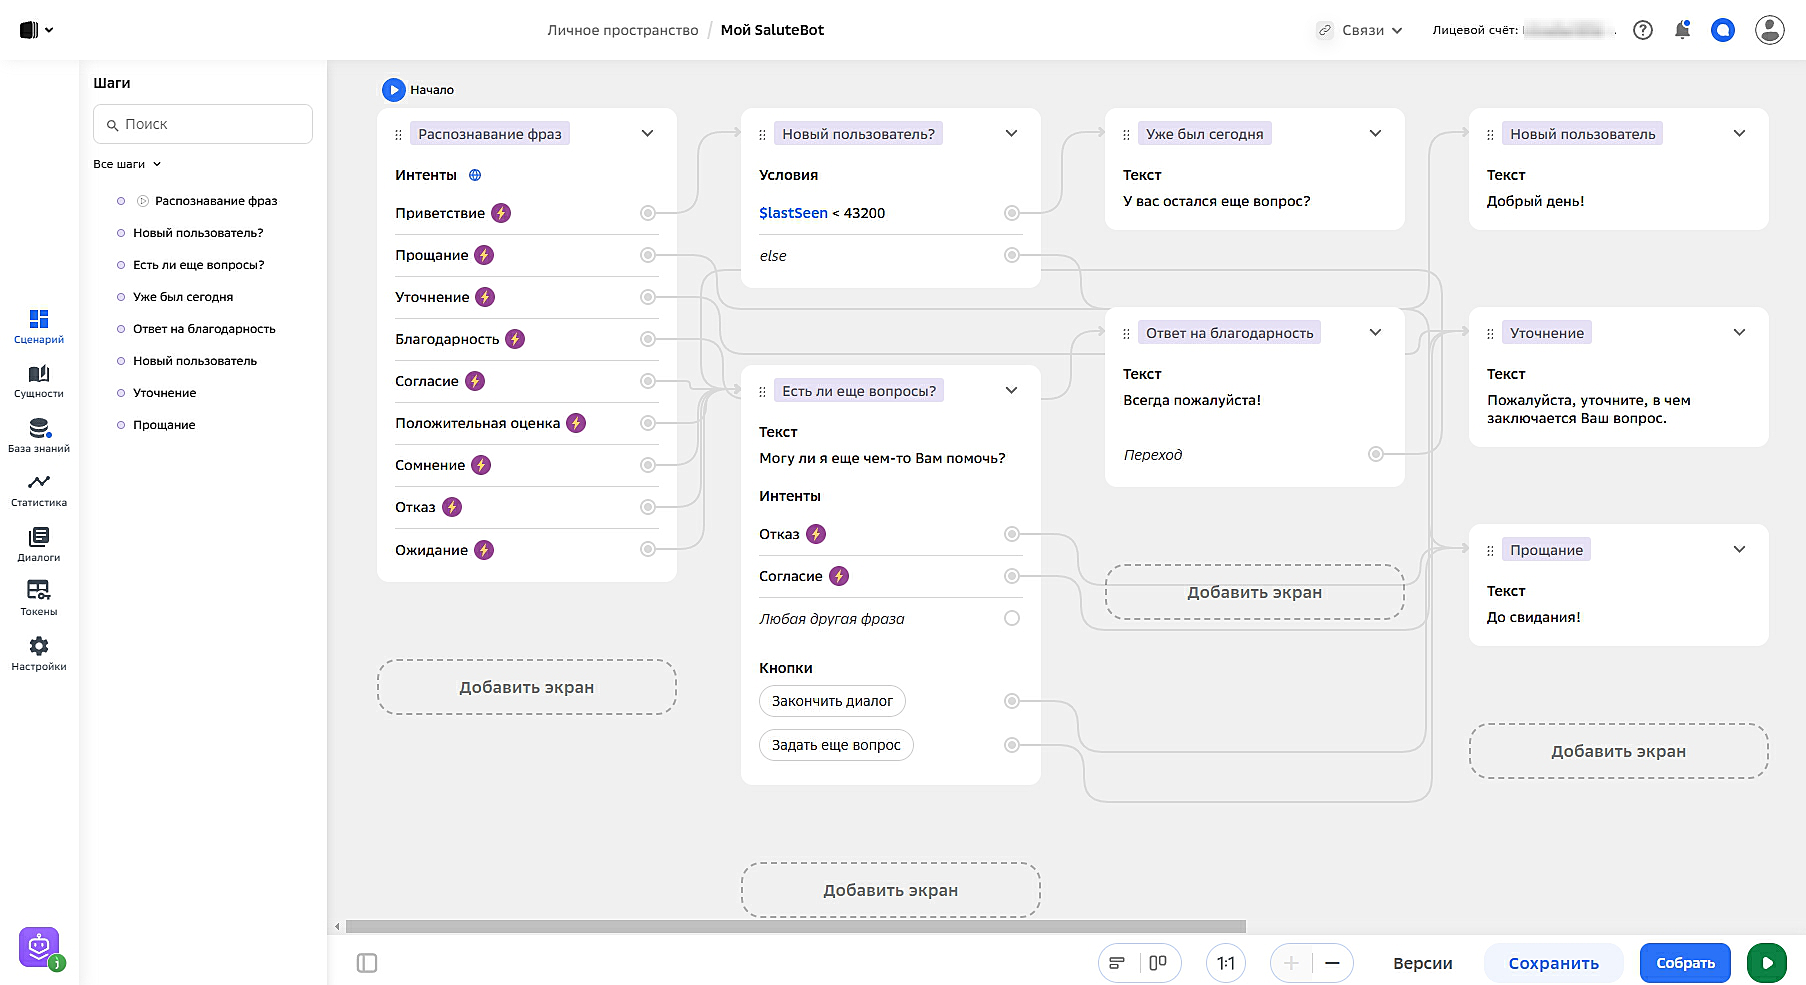
Task: Click the connector circle for Любая другая фраза
Action: coord(1012,618)
